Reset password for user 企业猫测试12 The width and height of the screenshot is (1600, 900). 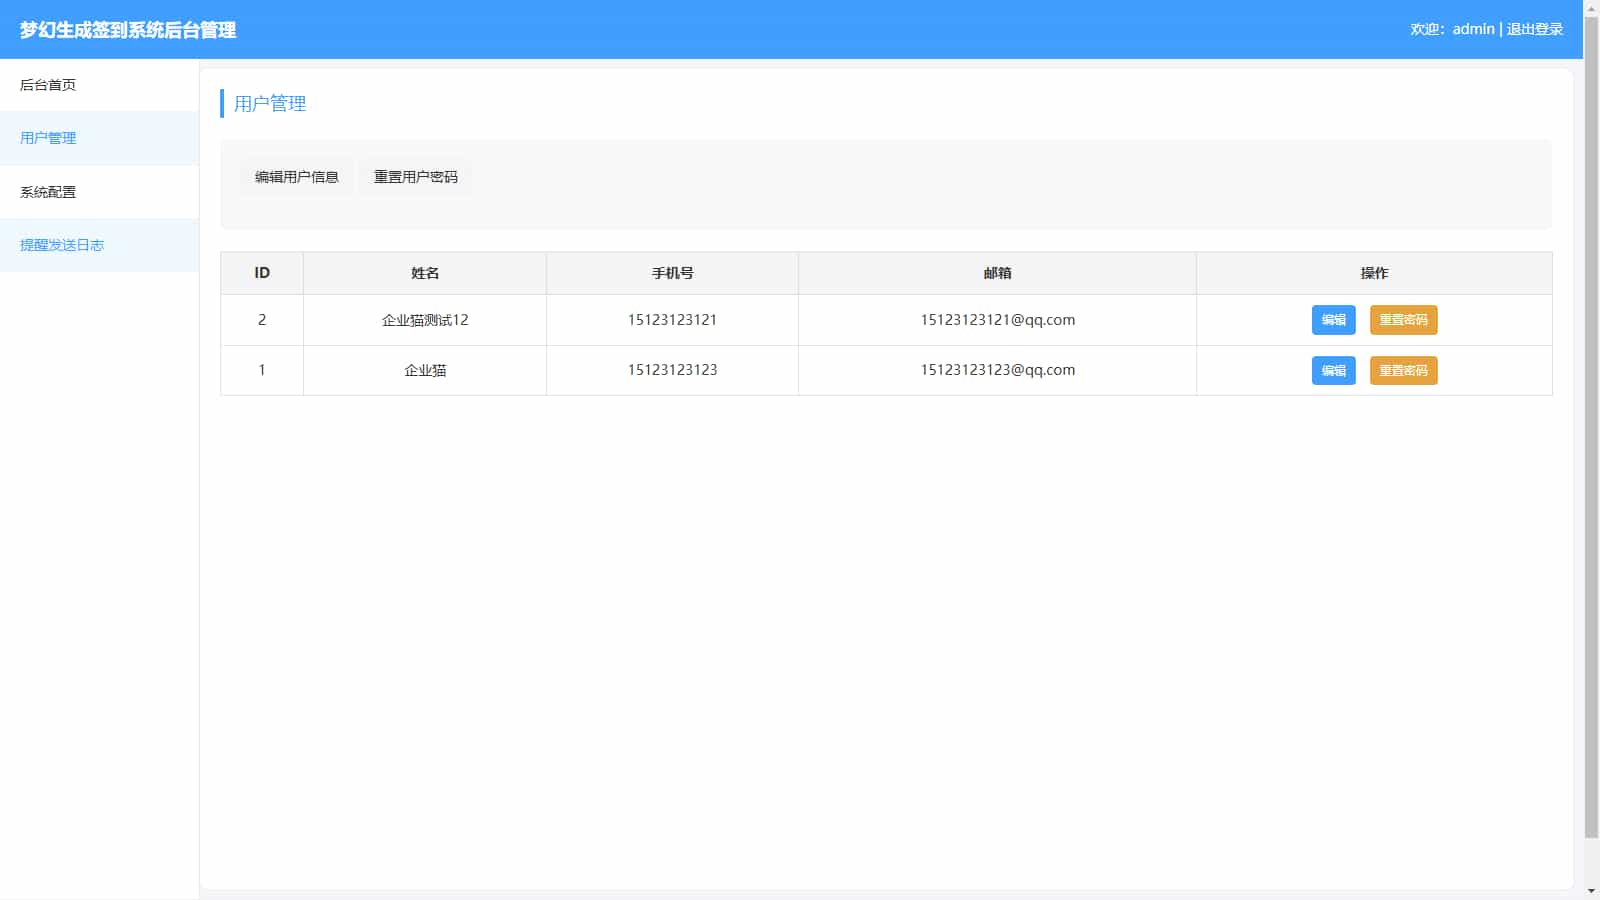pyautogui.click(x=1403, y=320)
